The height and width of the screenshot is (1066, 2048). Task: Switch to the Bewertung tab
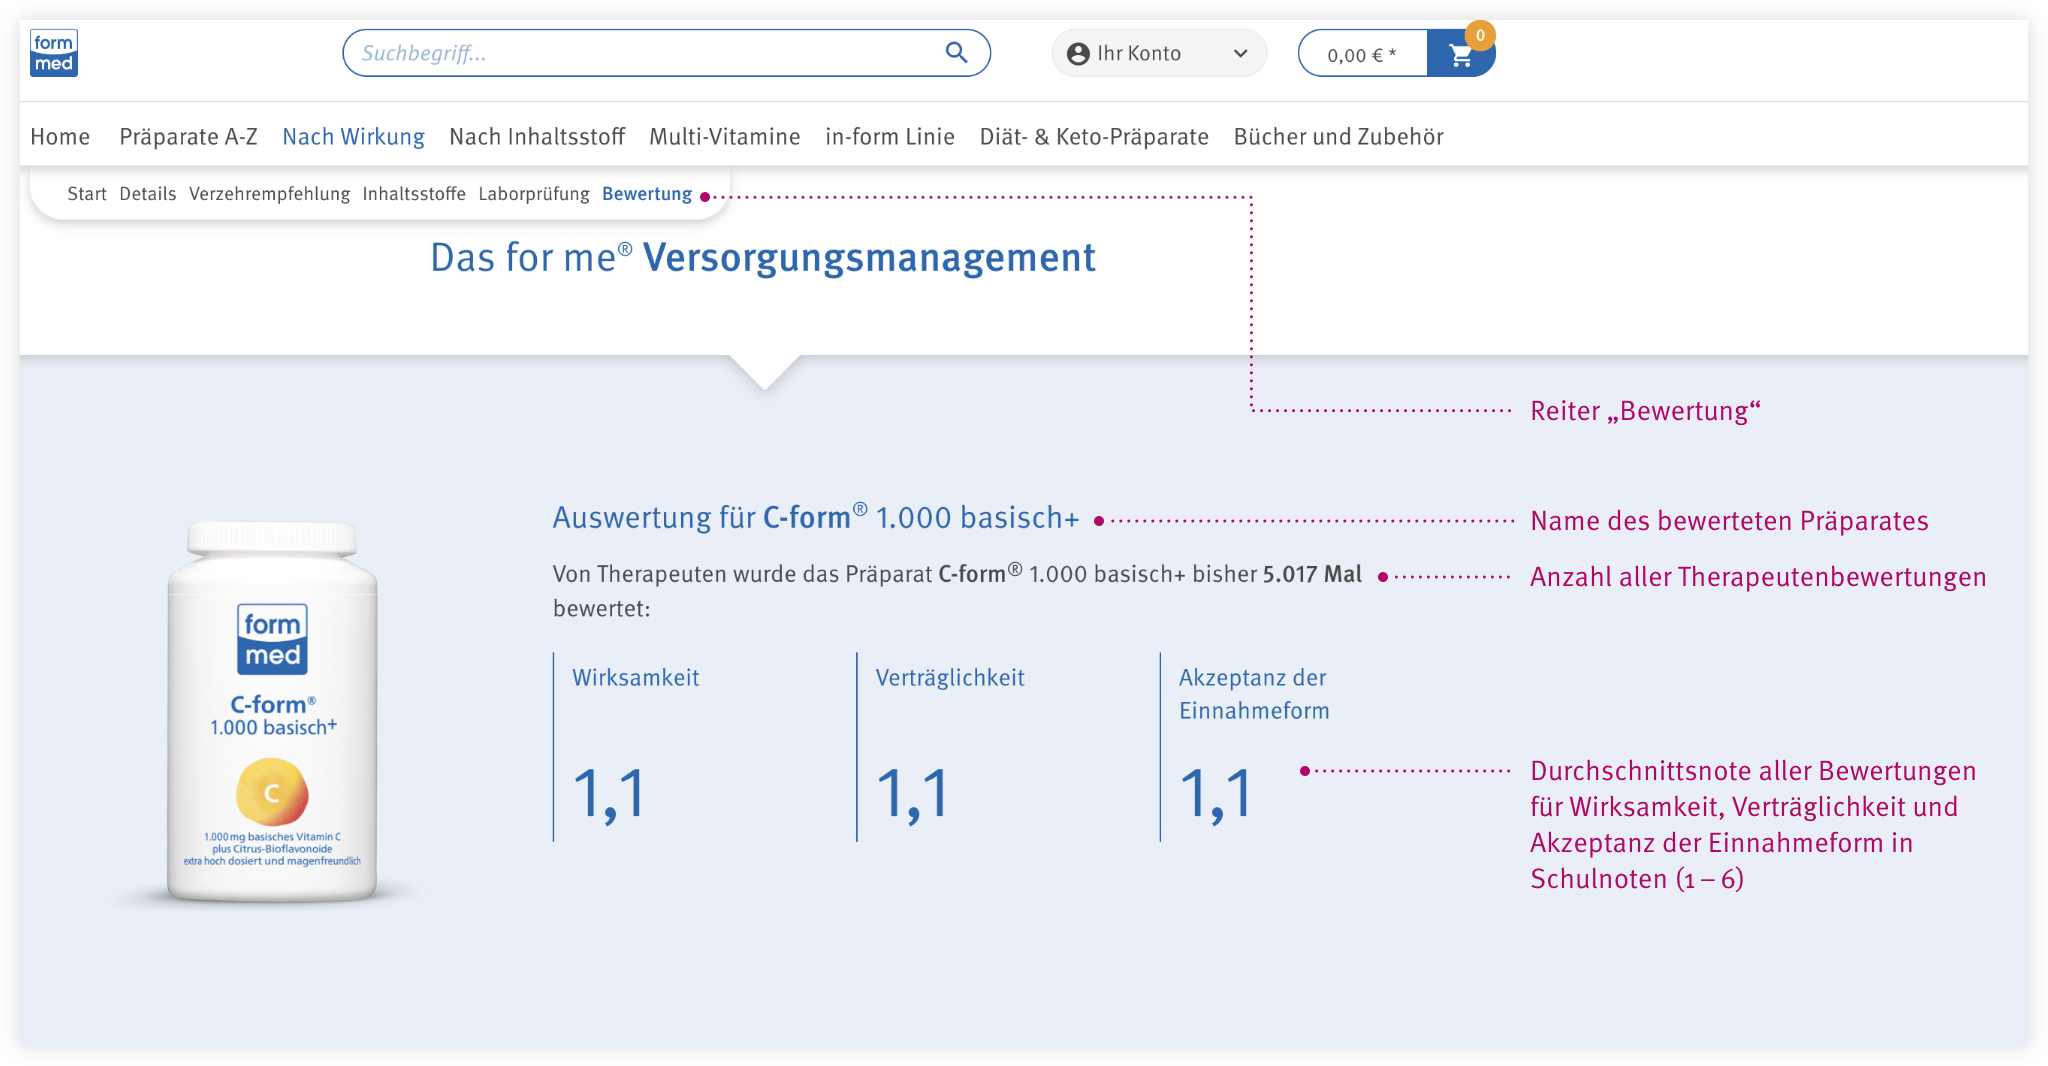coord(647,194)
